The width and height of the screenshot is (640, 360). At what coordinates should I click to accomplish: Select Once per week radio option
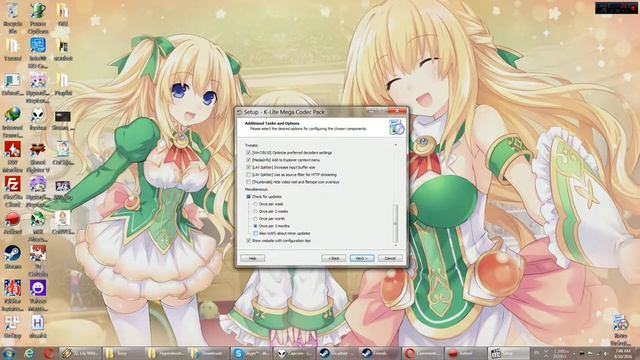click(256, 204)
